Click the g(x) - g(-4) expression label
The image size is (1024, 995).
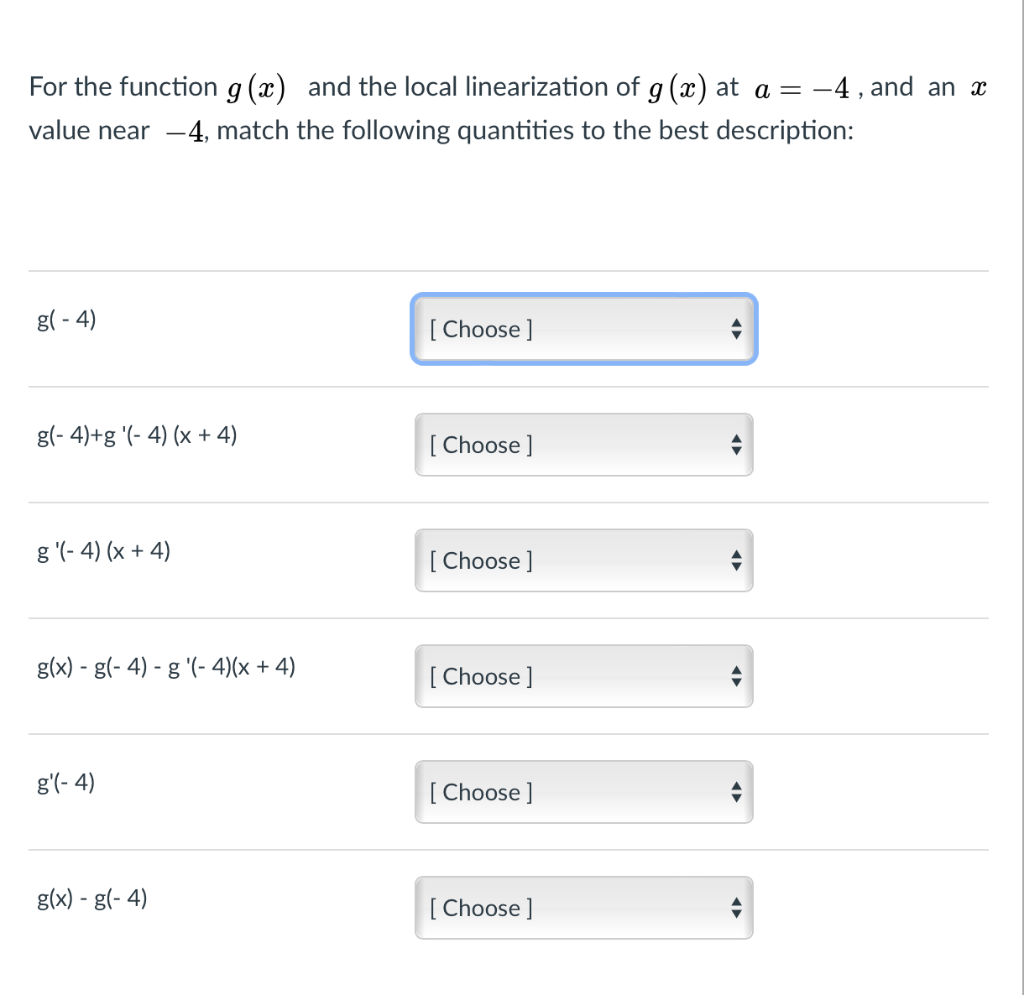pyautogui.click(x=90, y=898)
